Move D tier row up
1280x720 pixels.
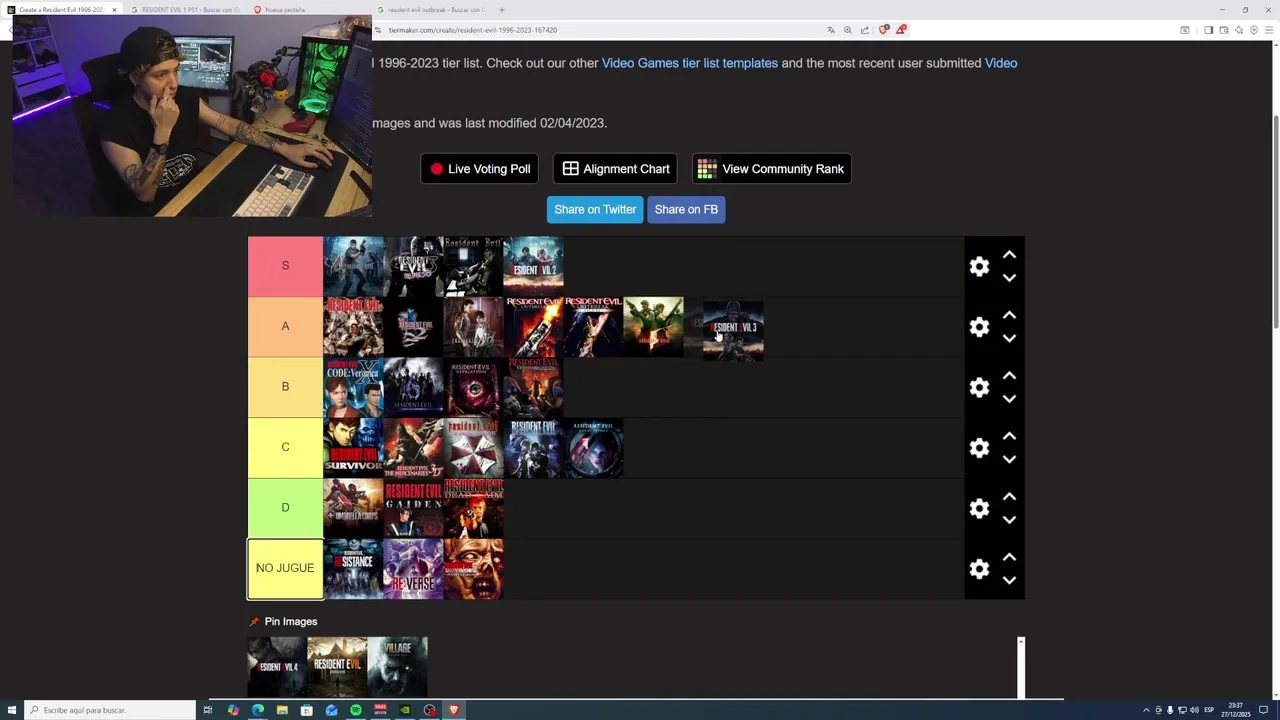click(x=1009, y=497)
